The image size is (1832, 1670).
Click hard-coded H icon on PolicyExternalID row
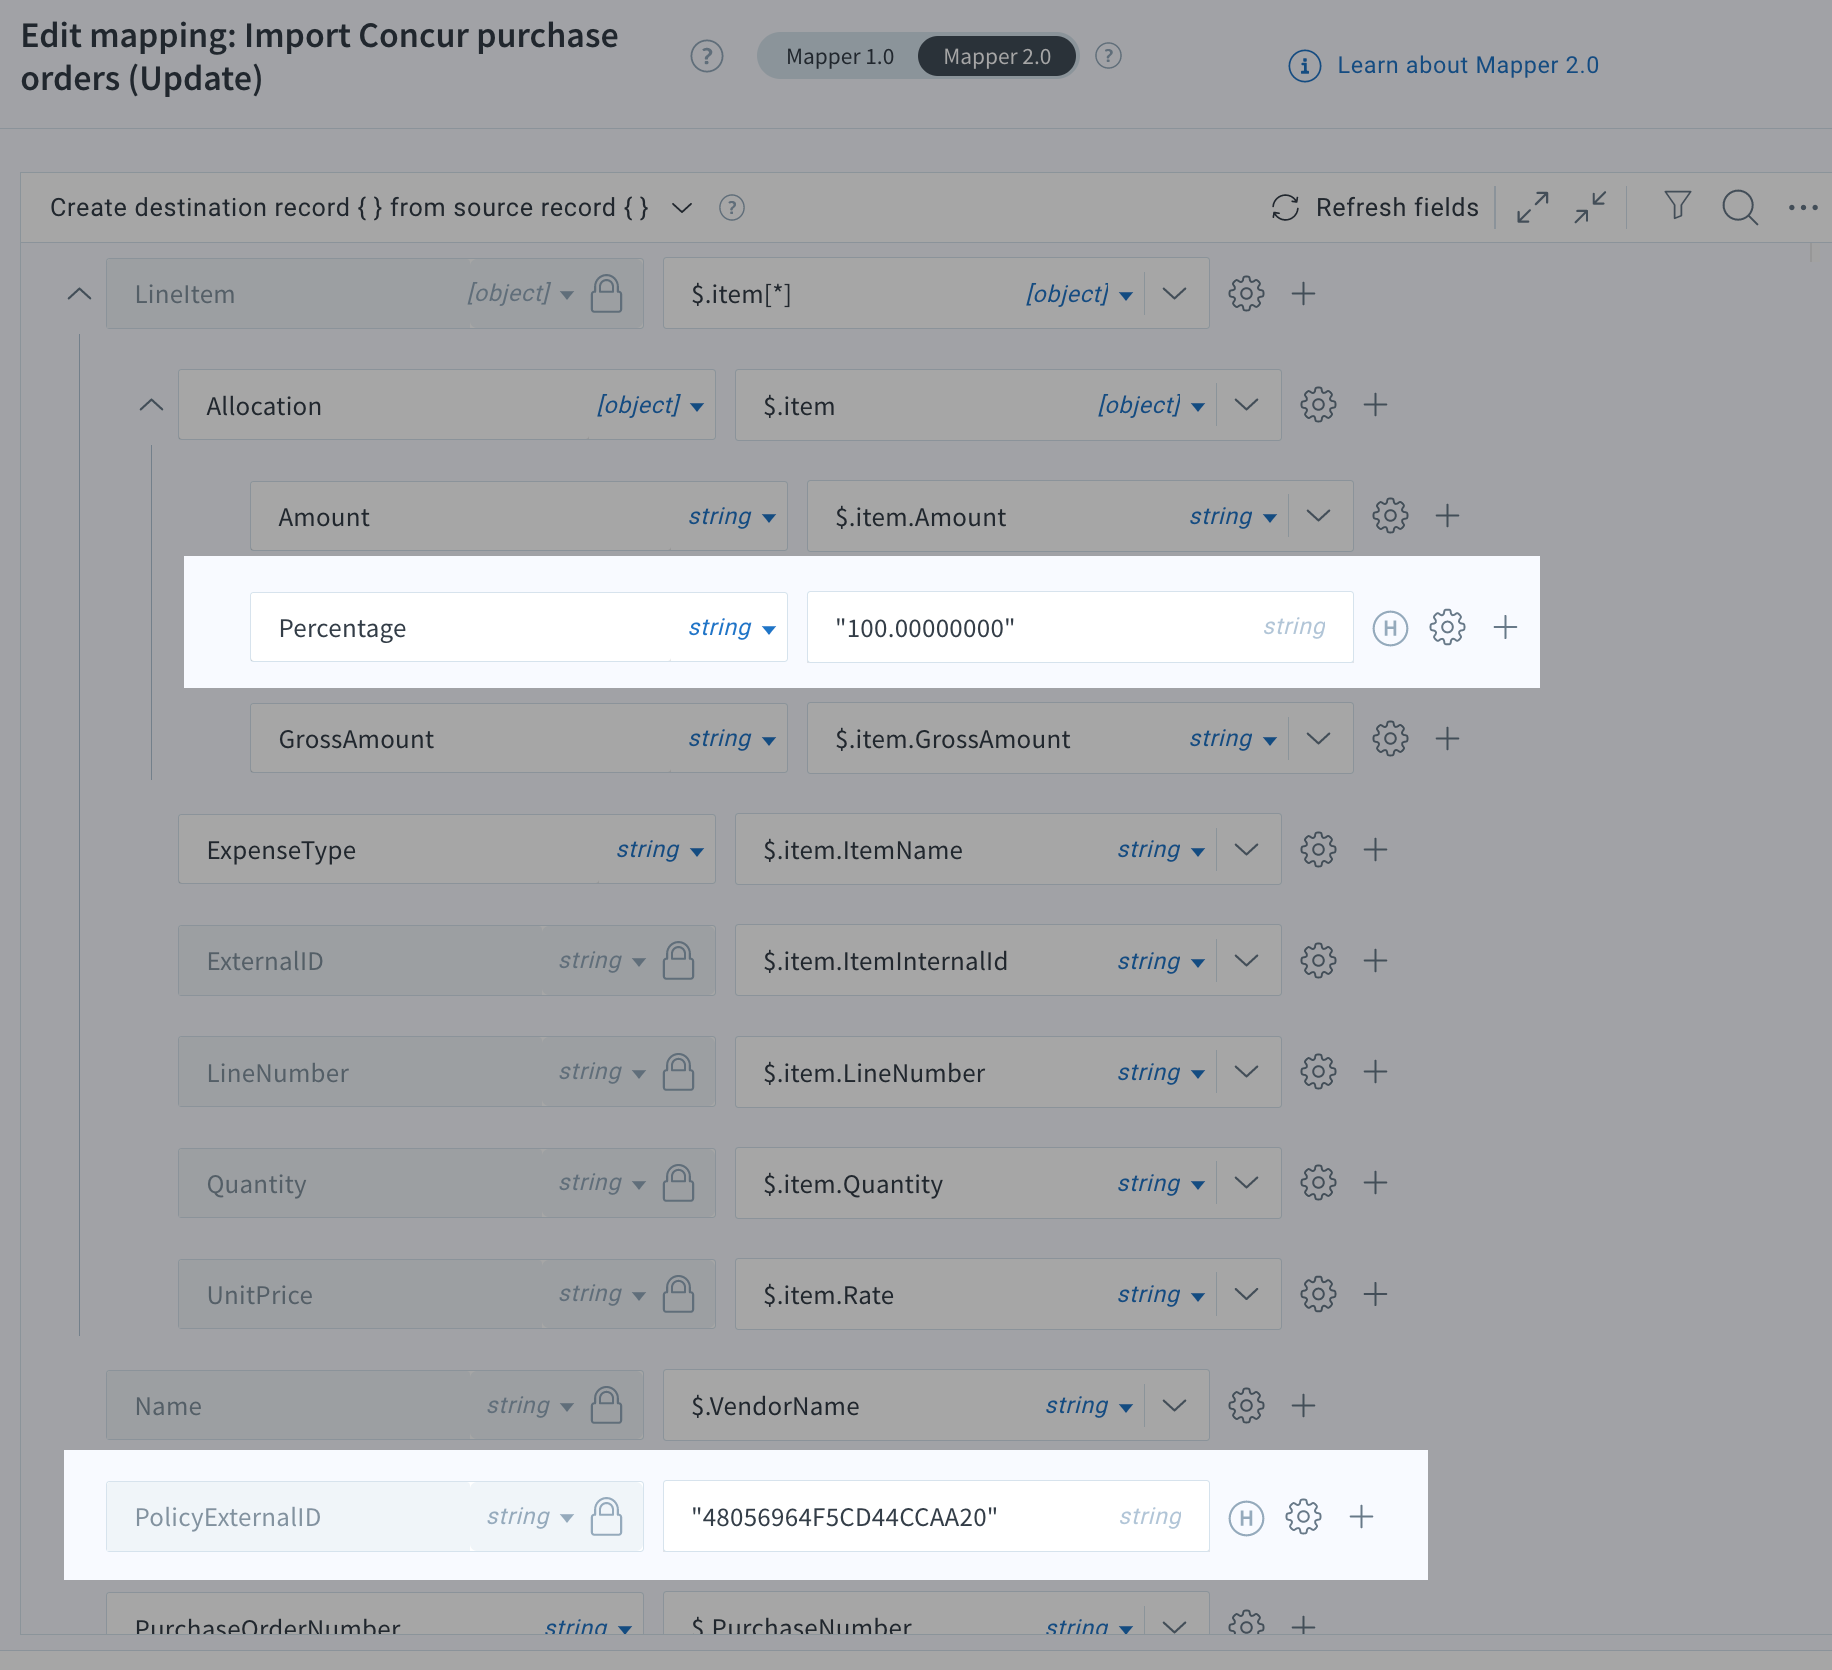pyautogui.click(x=1246, y=1518)
